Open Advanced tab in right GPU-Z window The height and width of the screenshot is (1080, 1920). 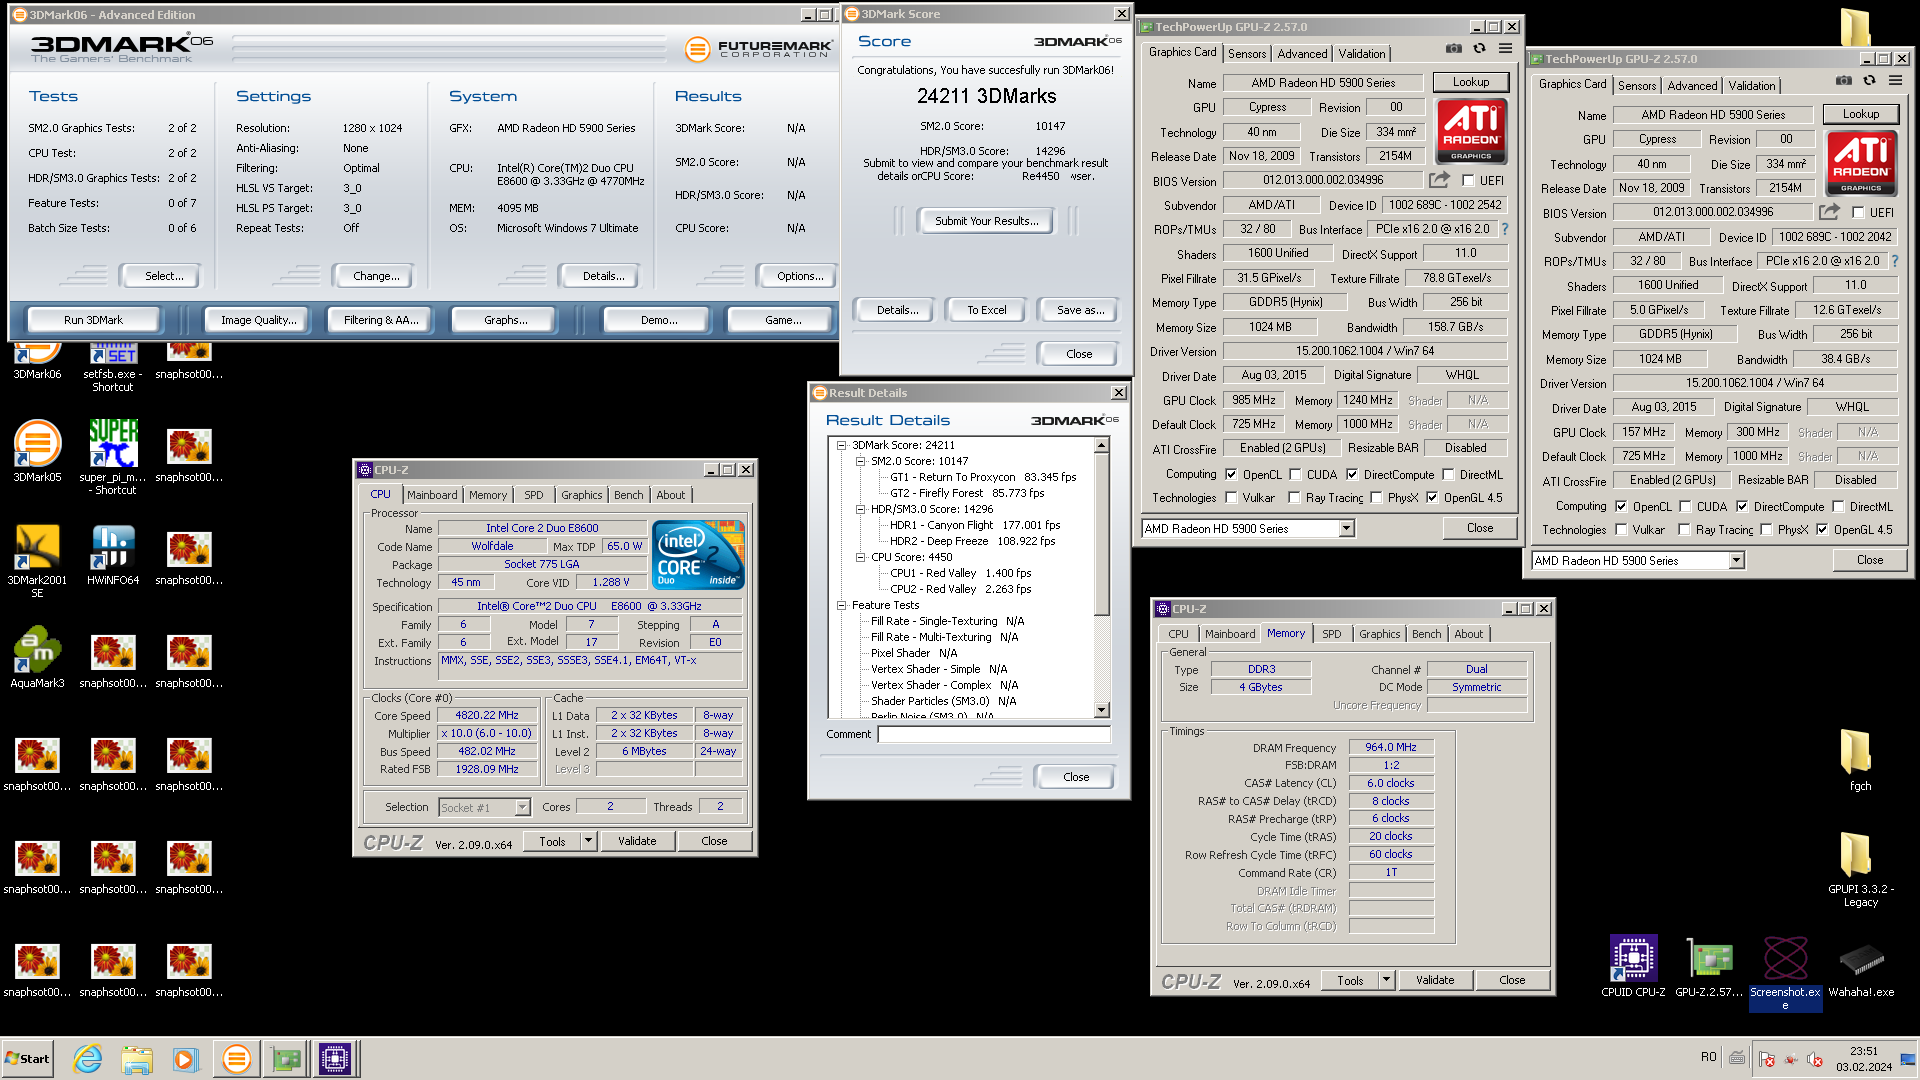click(1692, 86)
